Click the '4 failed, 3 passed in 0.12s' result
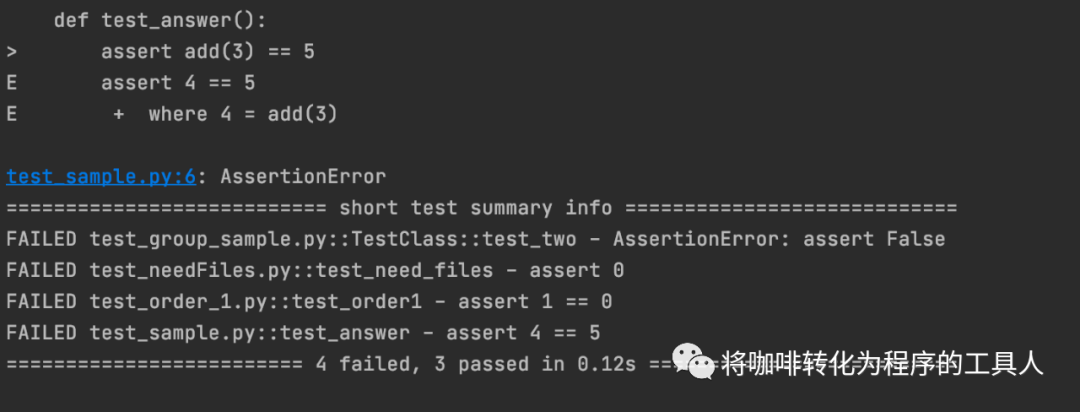Image resolution: width=1080 pixels, height=412 pixels. coord(475,364)
